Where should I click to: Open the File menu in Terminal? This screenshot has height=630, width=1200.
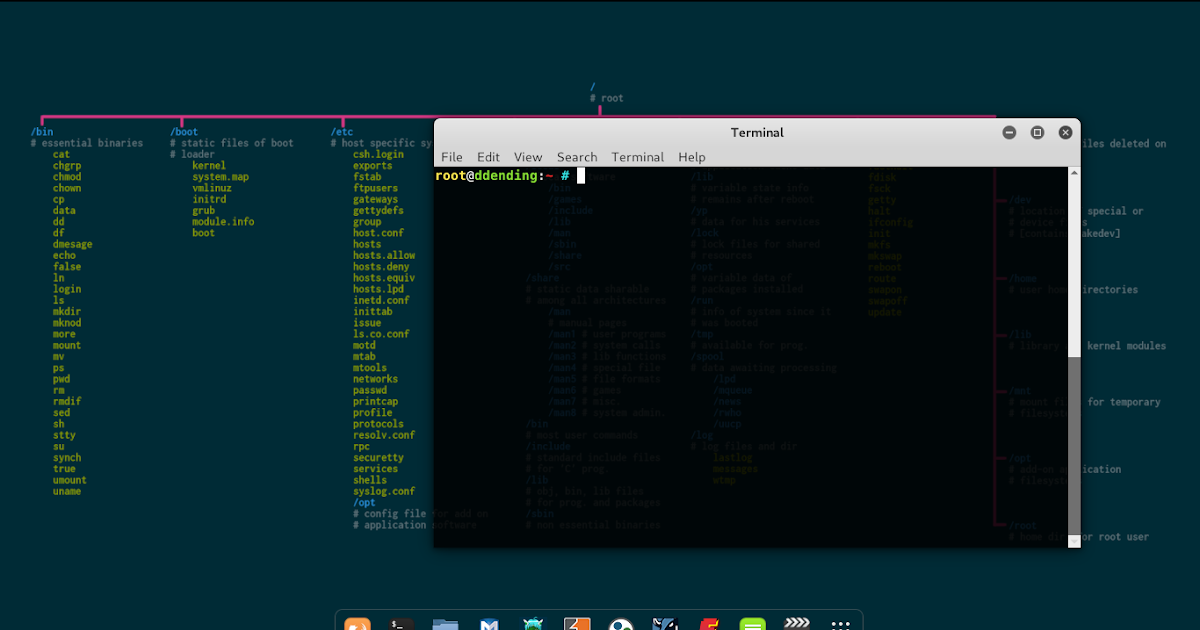coord(452,157)
